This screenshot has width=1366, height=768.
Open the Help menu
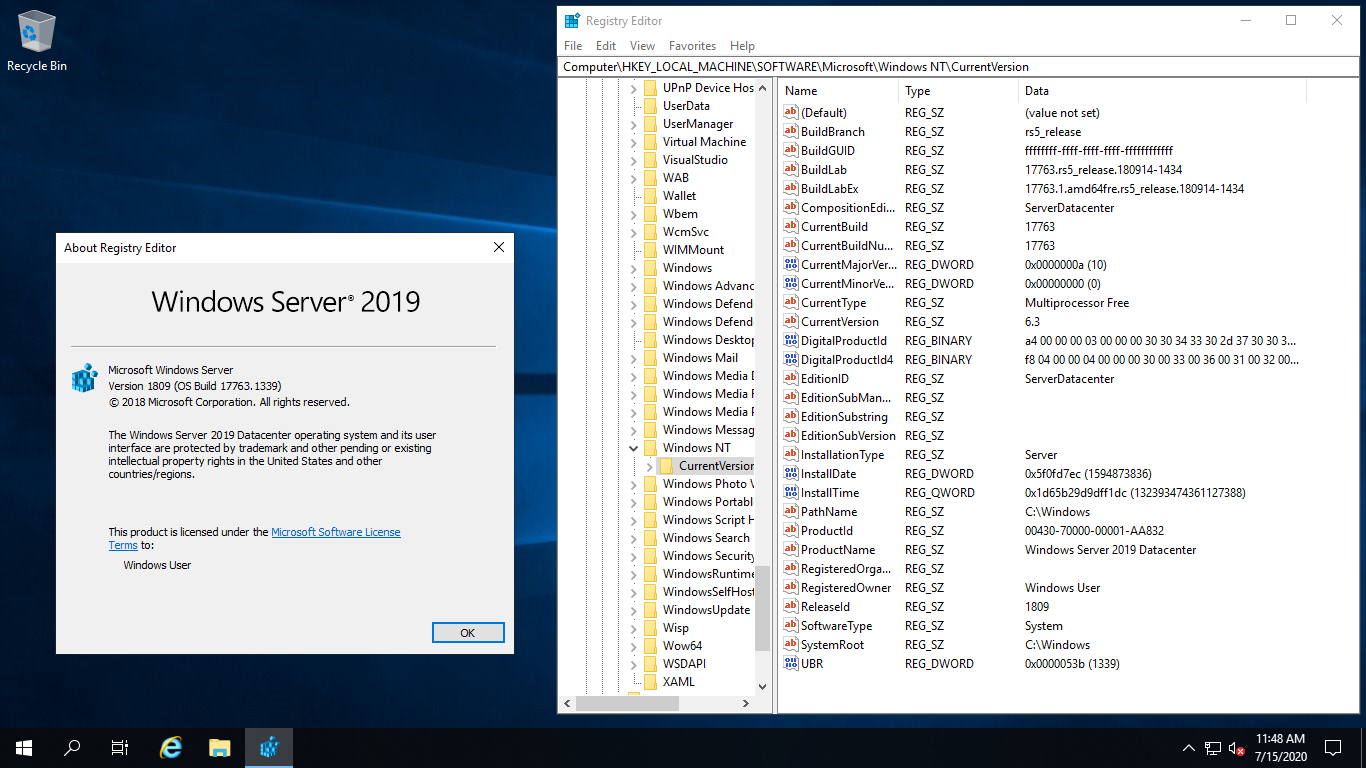(x=742, y=46)
